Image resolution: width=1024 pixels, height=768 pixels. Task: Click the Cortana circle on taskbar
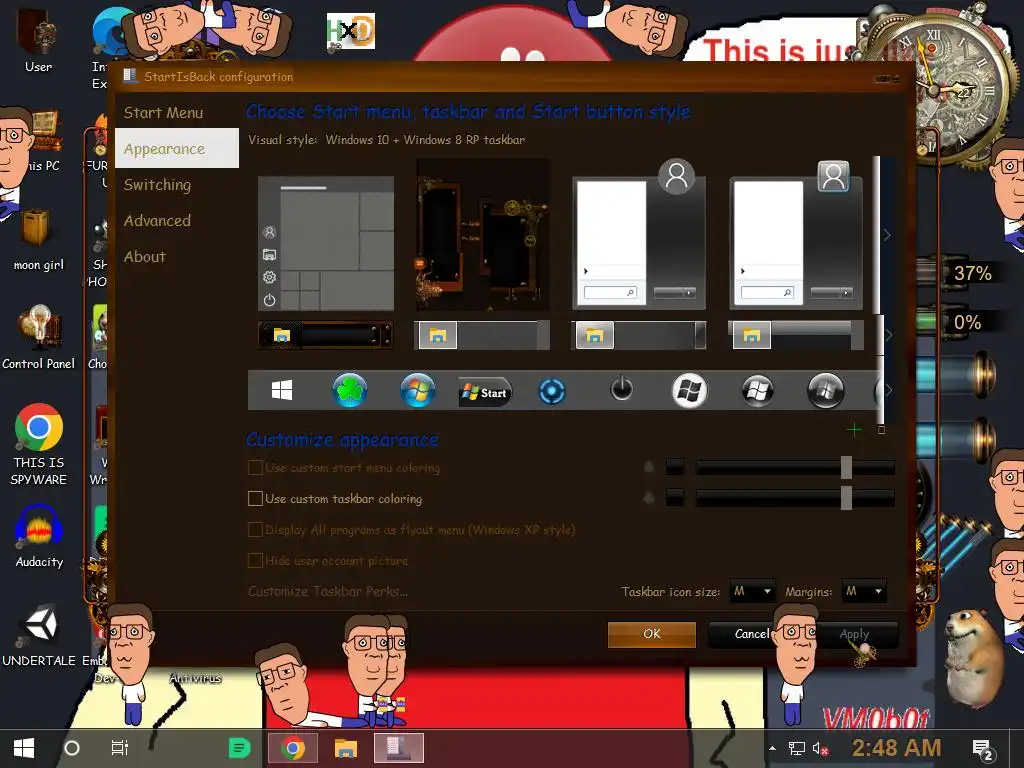coord(72,748)
